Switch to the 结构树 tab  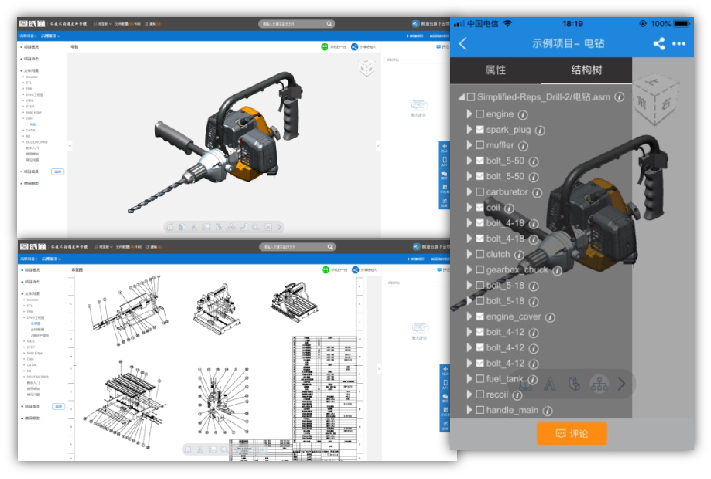tap(586, 70)
